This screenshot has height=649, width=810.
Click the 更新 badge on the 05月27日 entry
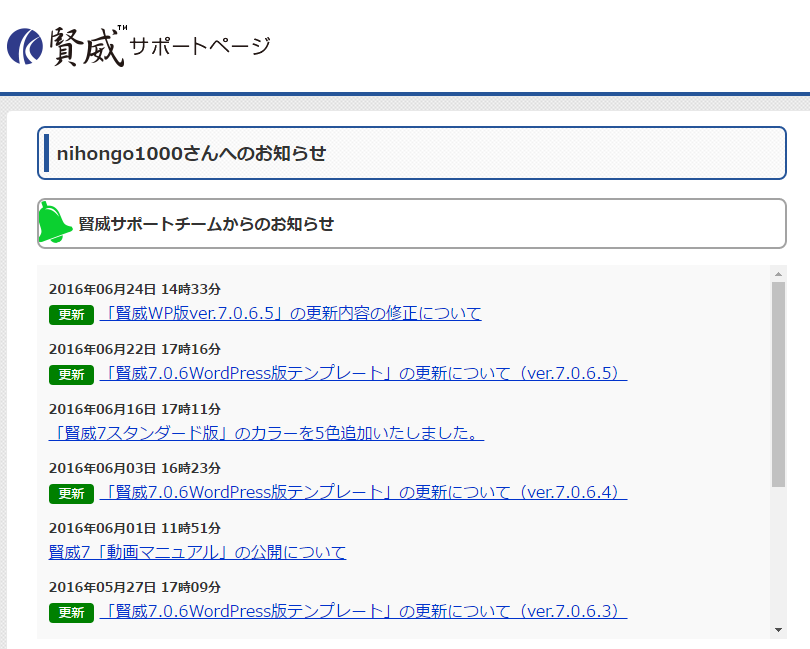(71, 613)
